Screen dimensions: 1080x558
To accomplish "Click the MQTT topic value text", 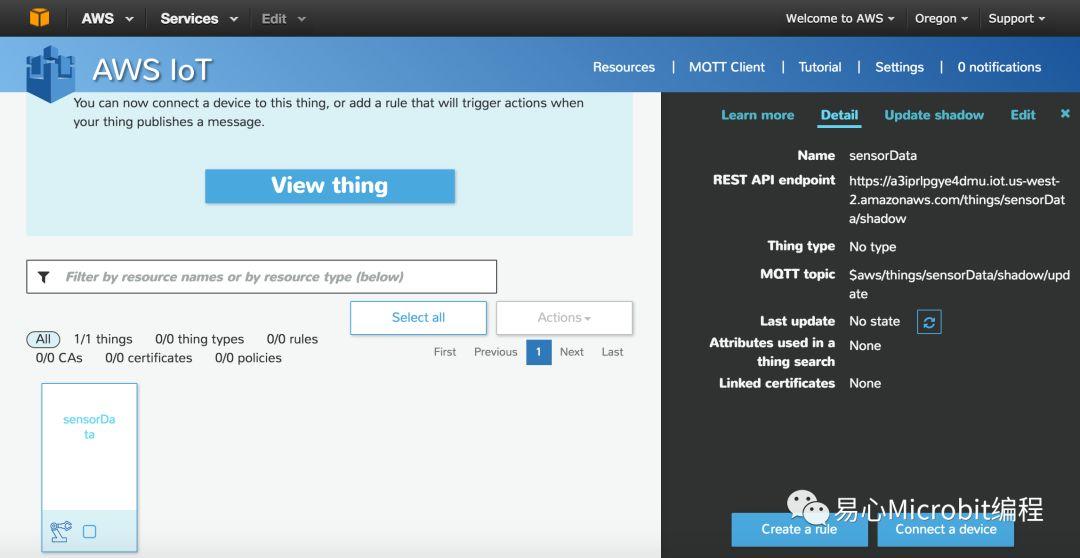I will [959, 285].
